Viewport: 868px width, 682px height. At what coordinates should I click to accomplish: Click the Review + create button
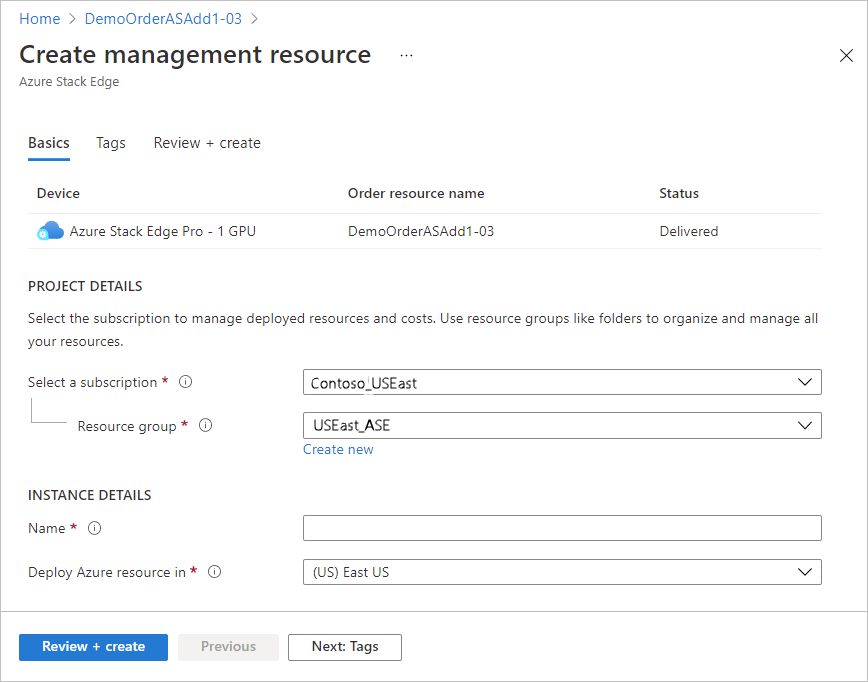coord(93,647)
